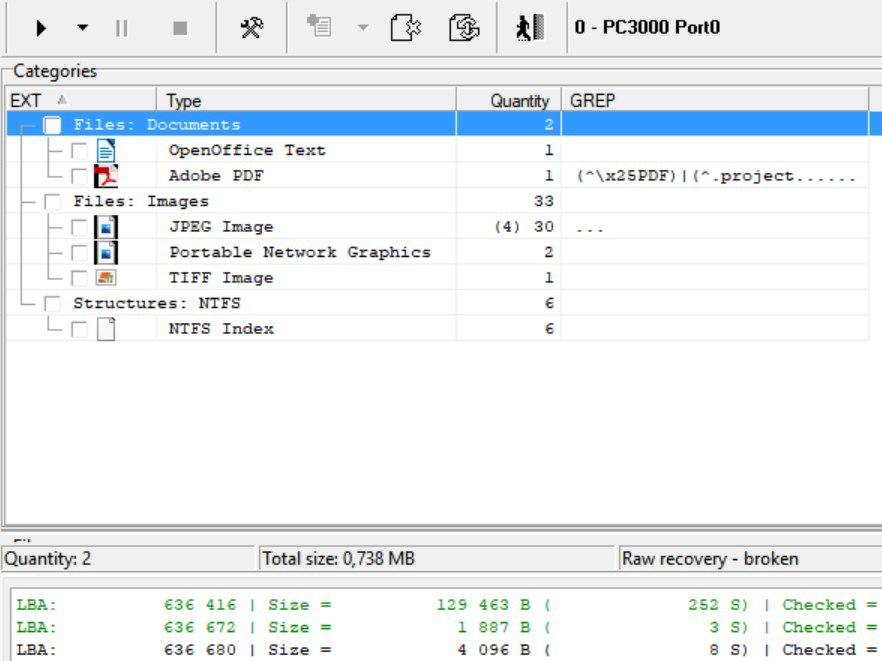Click the page-with-gear toolbar icon

click(404, 28)
